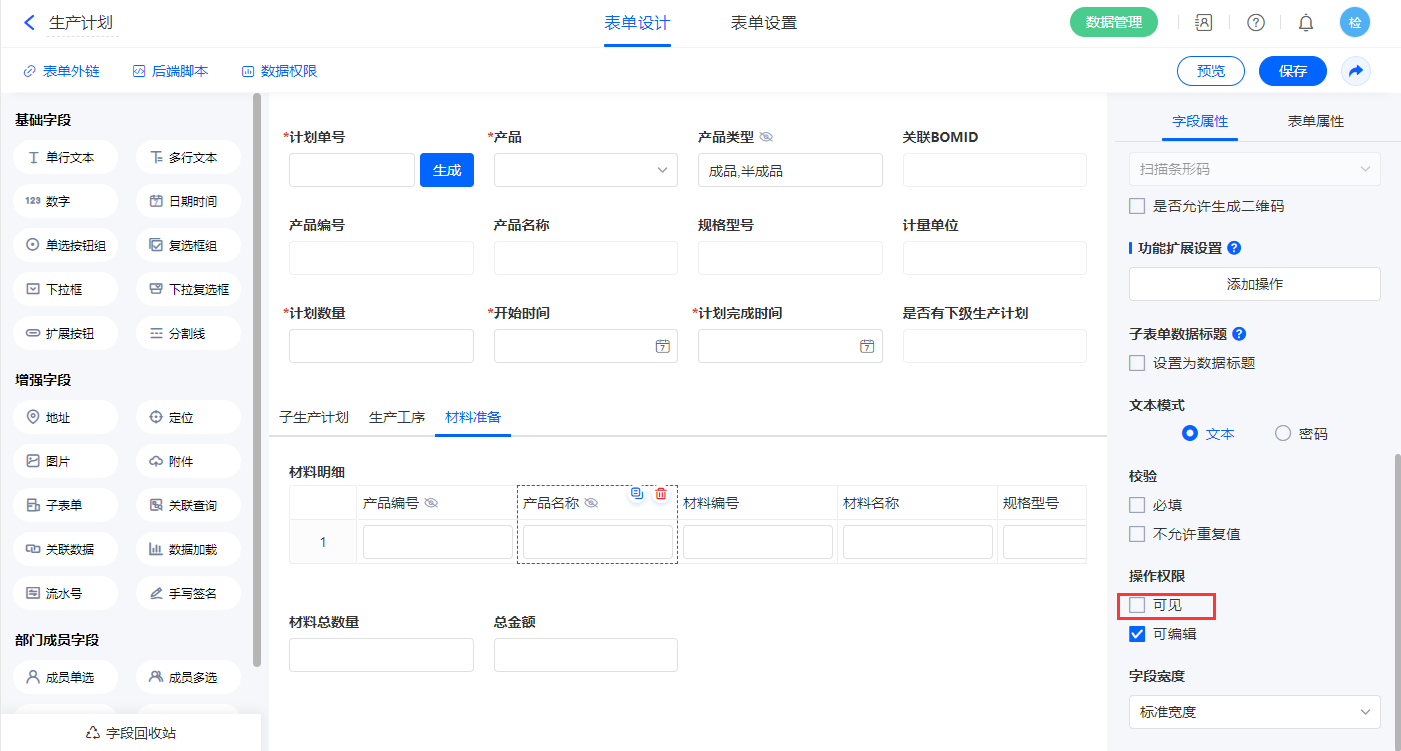This screenshot has width=1401, height=751.
Task: Click help icon next to 功能扩展设置
Action: tap(1234, 248)
